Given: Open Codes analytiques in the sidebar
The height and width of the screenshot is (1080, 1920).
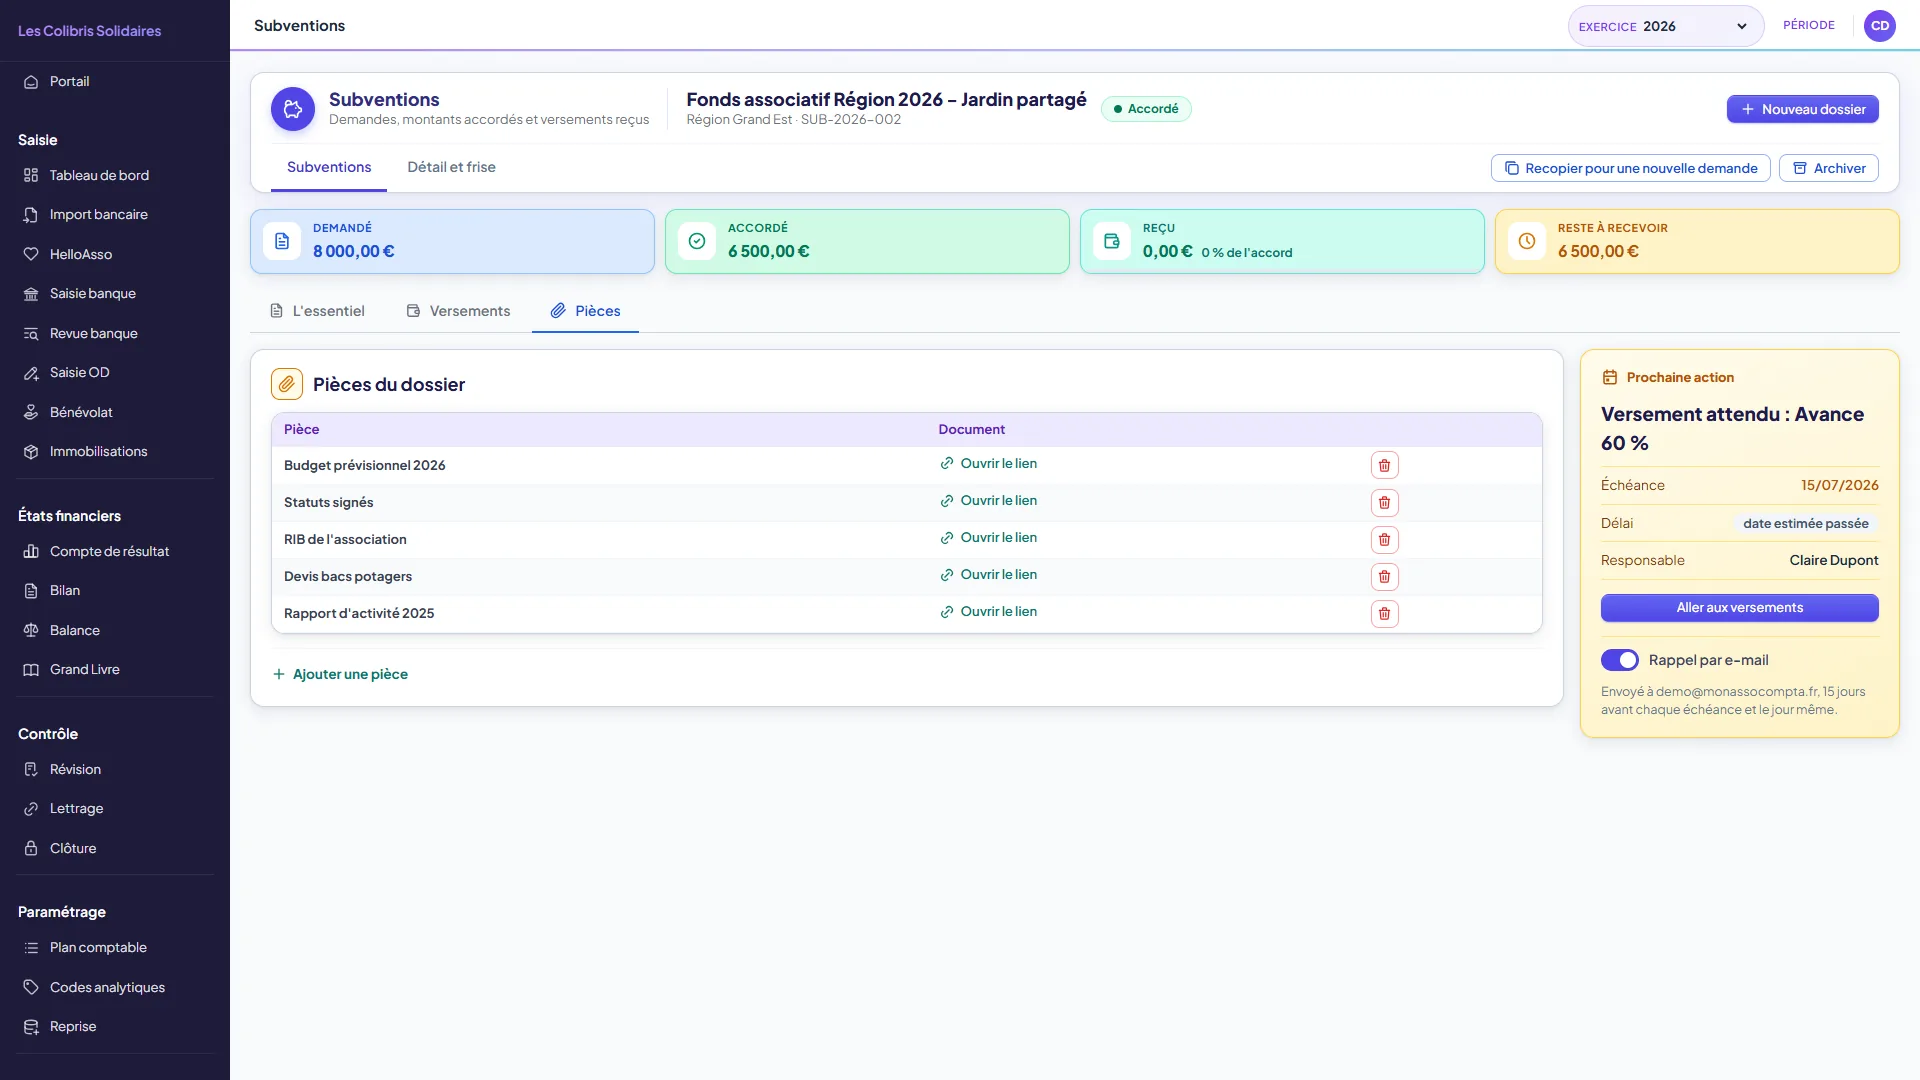Looking at the screenshot, I should click(x=115, y=987).
